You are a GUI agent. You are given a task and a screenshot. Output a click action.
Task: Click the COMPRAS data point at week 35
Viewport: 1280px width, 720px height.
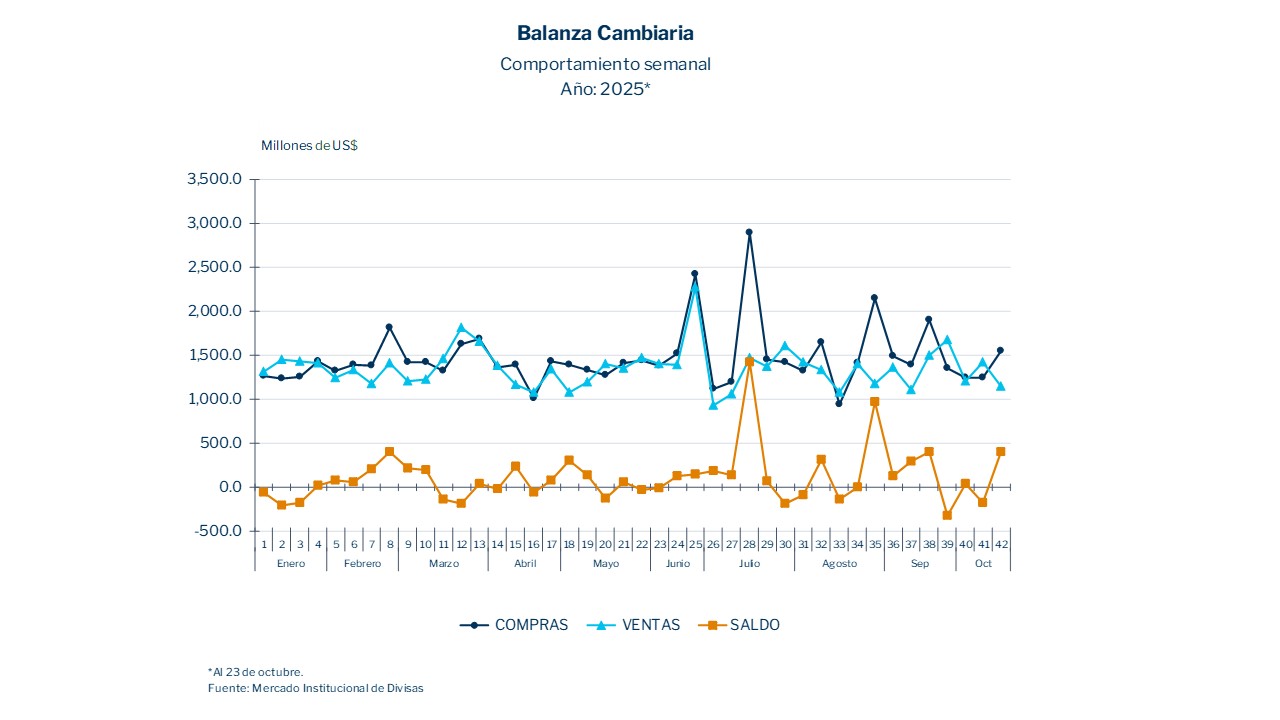[x=874, y=297]
